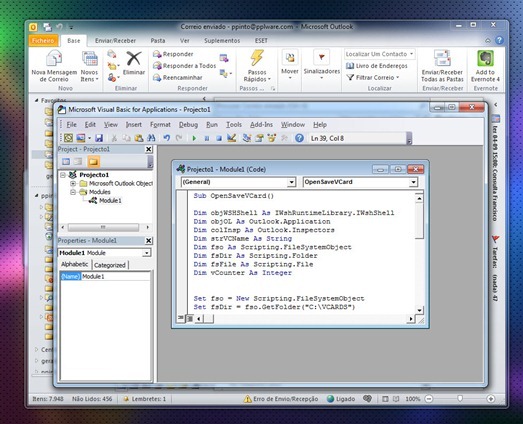The width and height of the screenshot is (523, 424).
Task: Open Filtrar Correio dropdown in Outlook
Action: [x=373, y=77]
